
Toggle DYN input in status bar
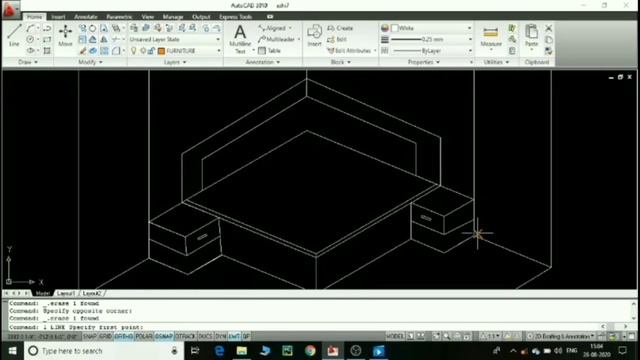220,336
